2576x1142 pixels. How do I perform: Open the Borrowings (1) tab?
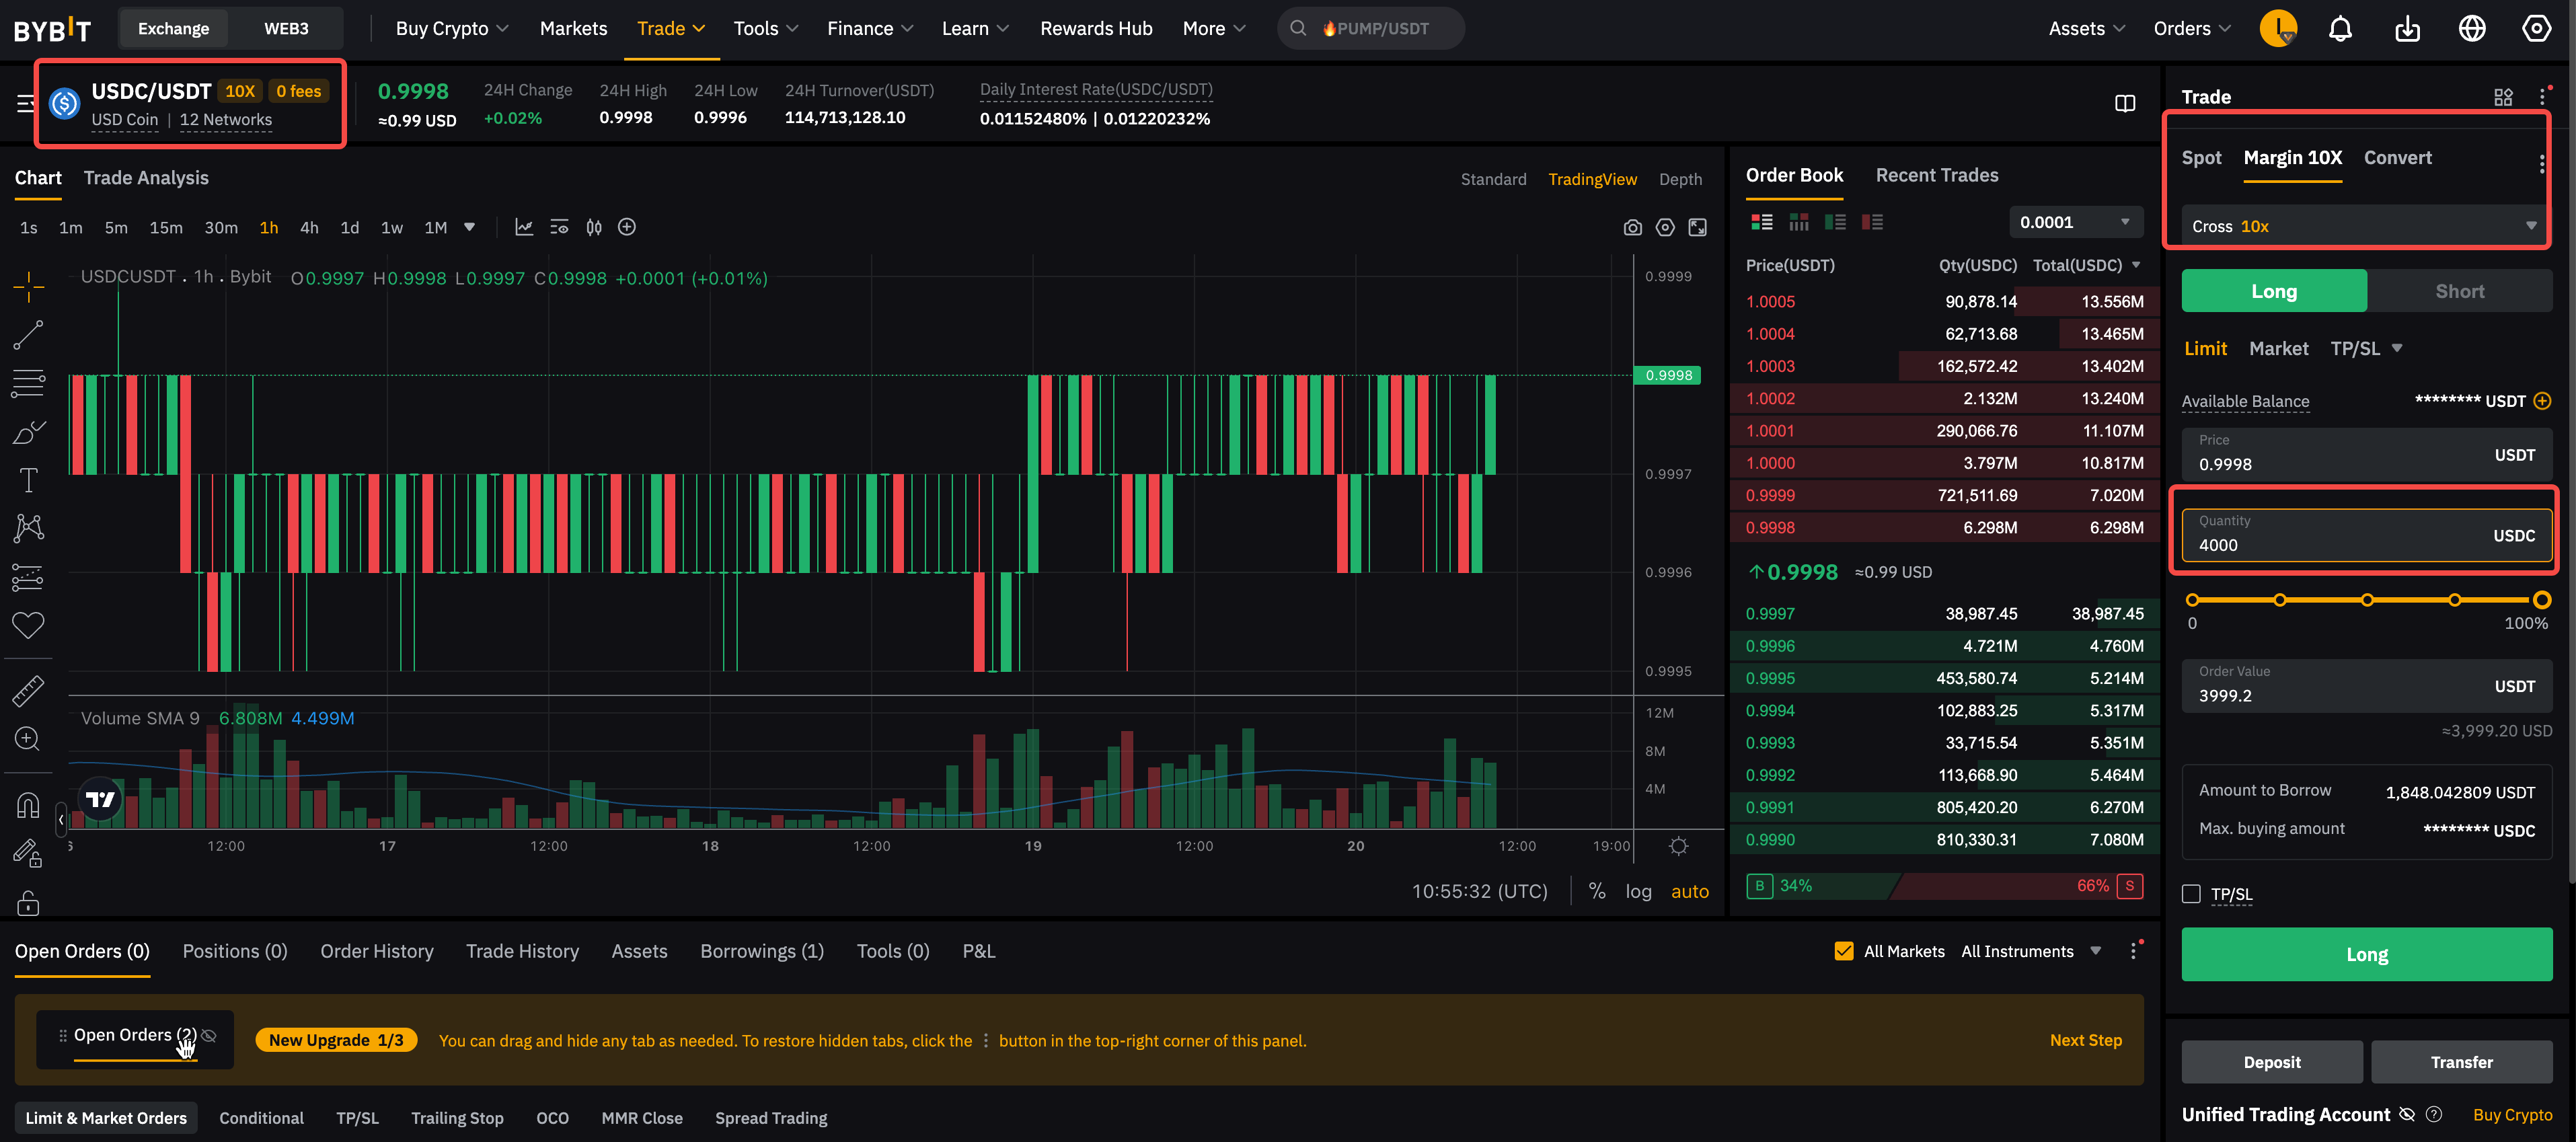pyautogui.click(x=761, y=951)
